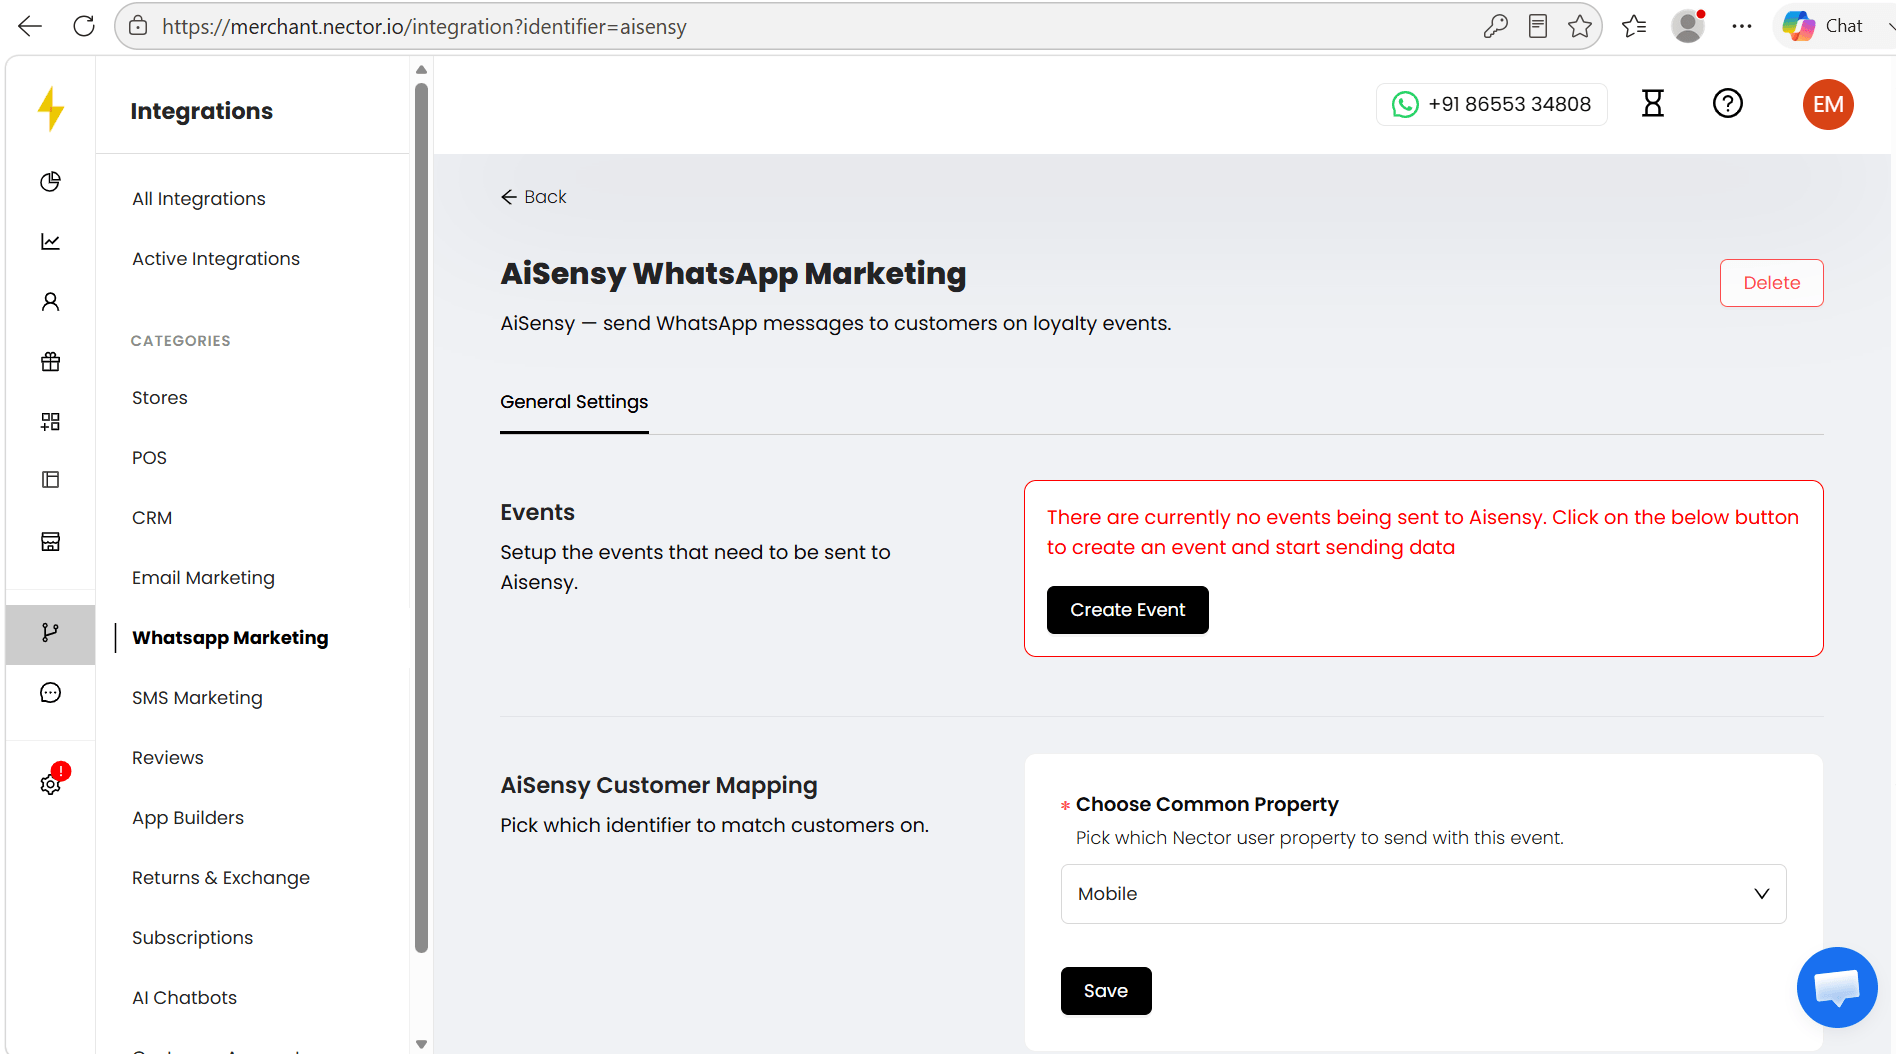Click the Create Event button
The width and height of the screenshot is (1896, 1054).
[1127, 610]
